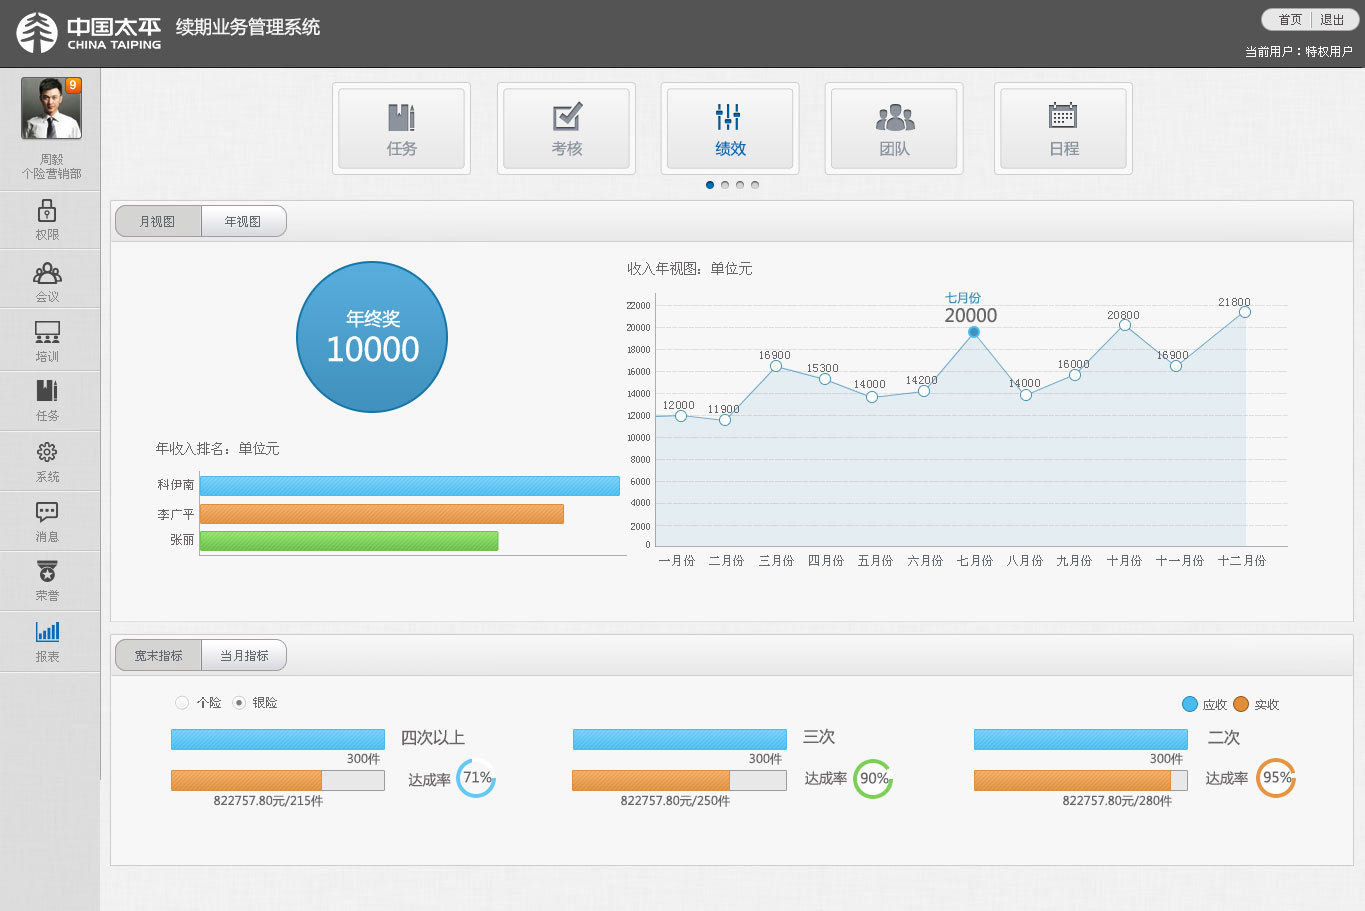1365x911 pixels.
Task: Click the blue 应收 legend dot
Action: (1189, 704)
